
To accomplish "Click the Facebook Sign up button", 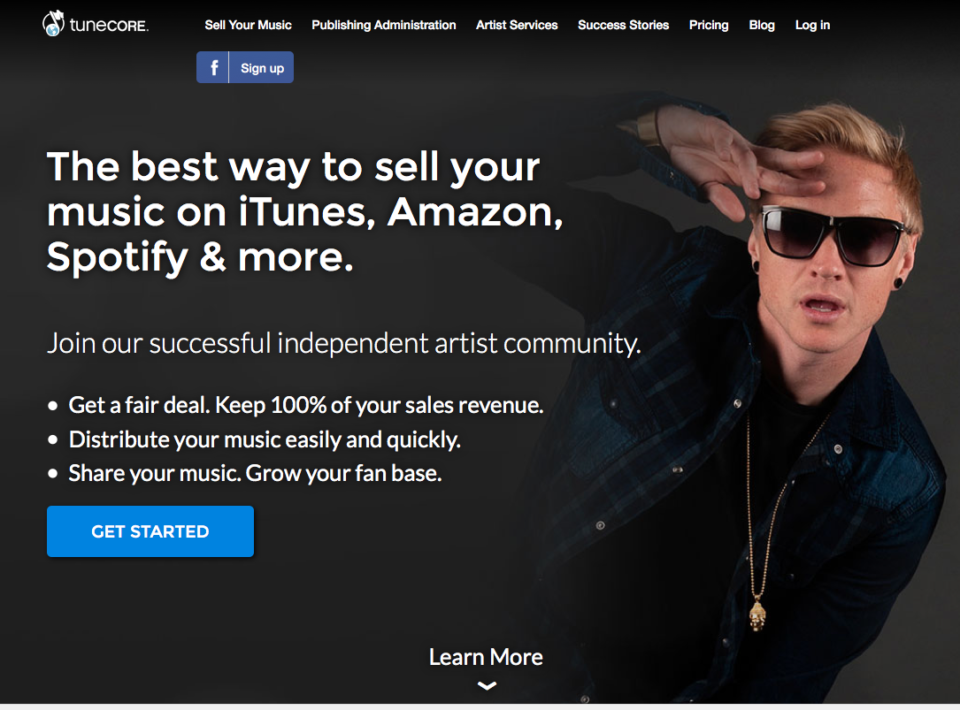I will 245,67.
